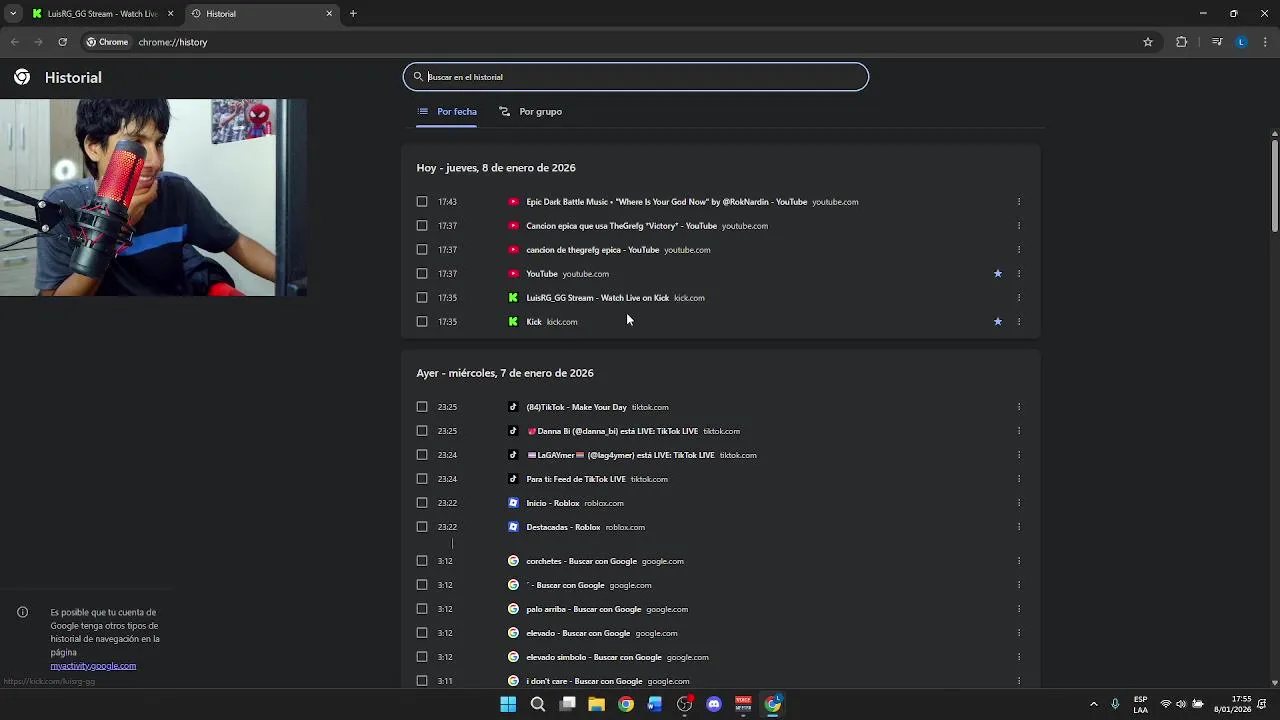1280x720 pixels.
Task: Open the myactivity.google.com link
Action: [93, 666]
